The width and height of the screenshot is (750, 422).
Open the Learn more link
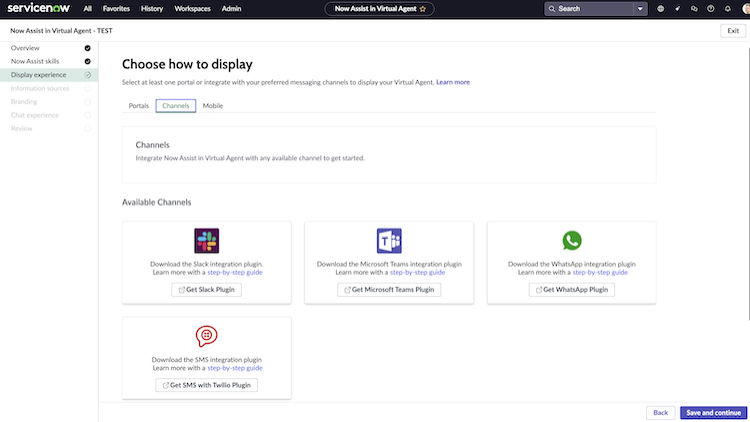(453, 82)
